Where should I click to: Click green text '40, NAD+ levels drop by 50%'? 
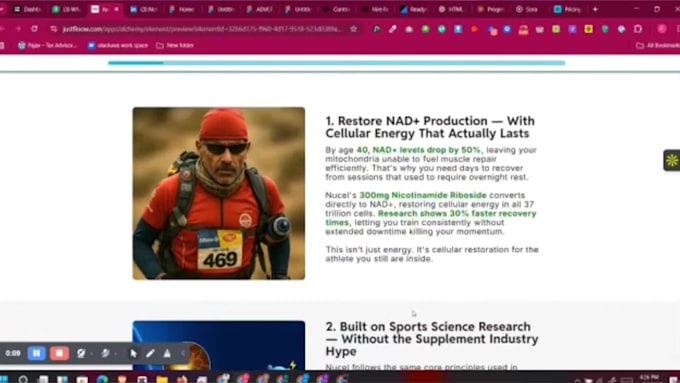tap(418, 150)
